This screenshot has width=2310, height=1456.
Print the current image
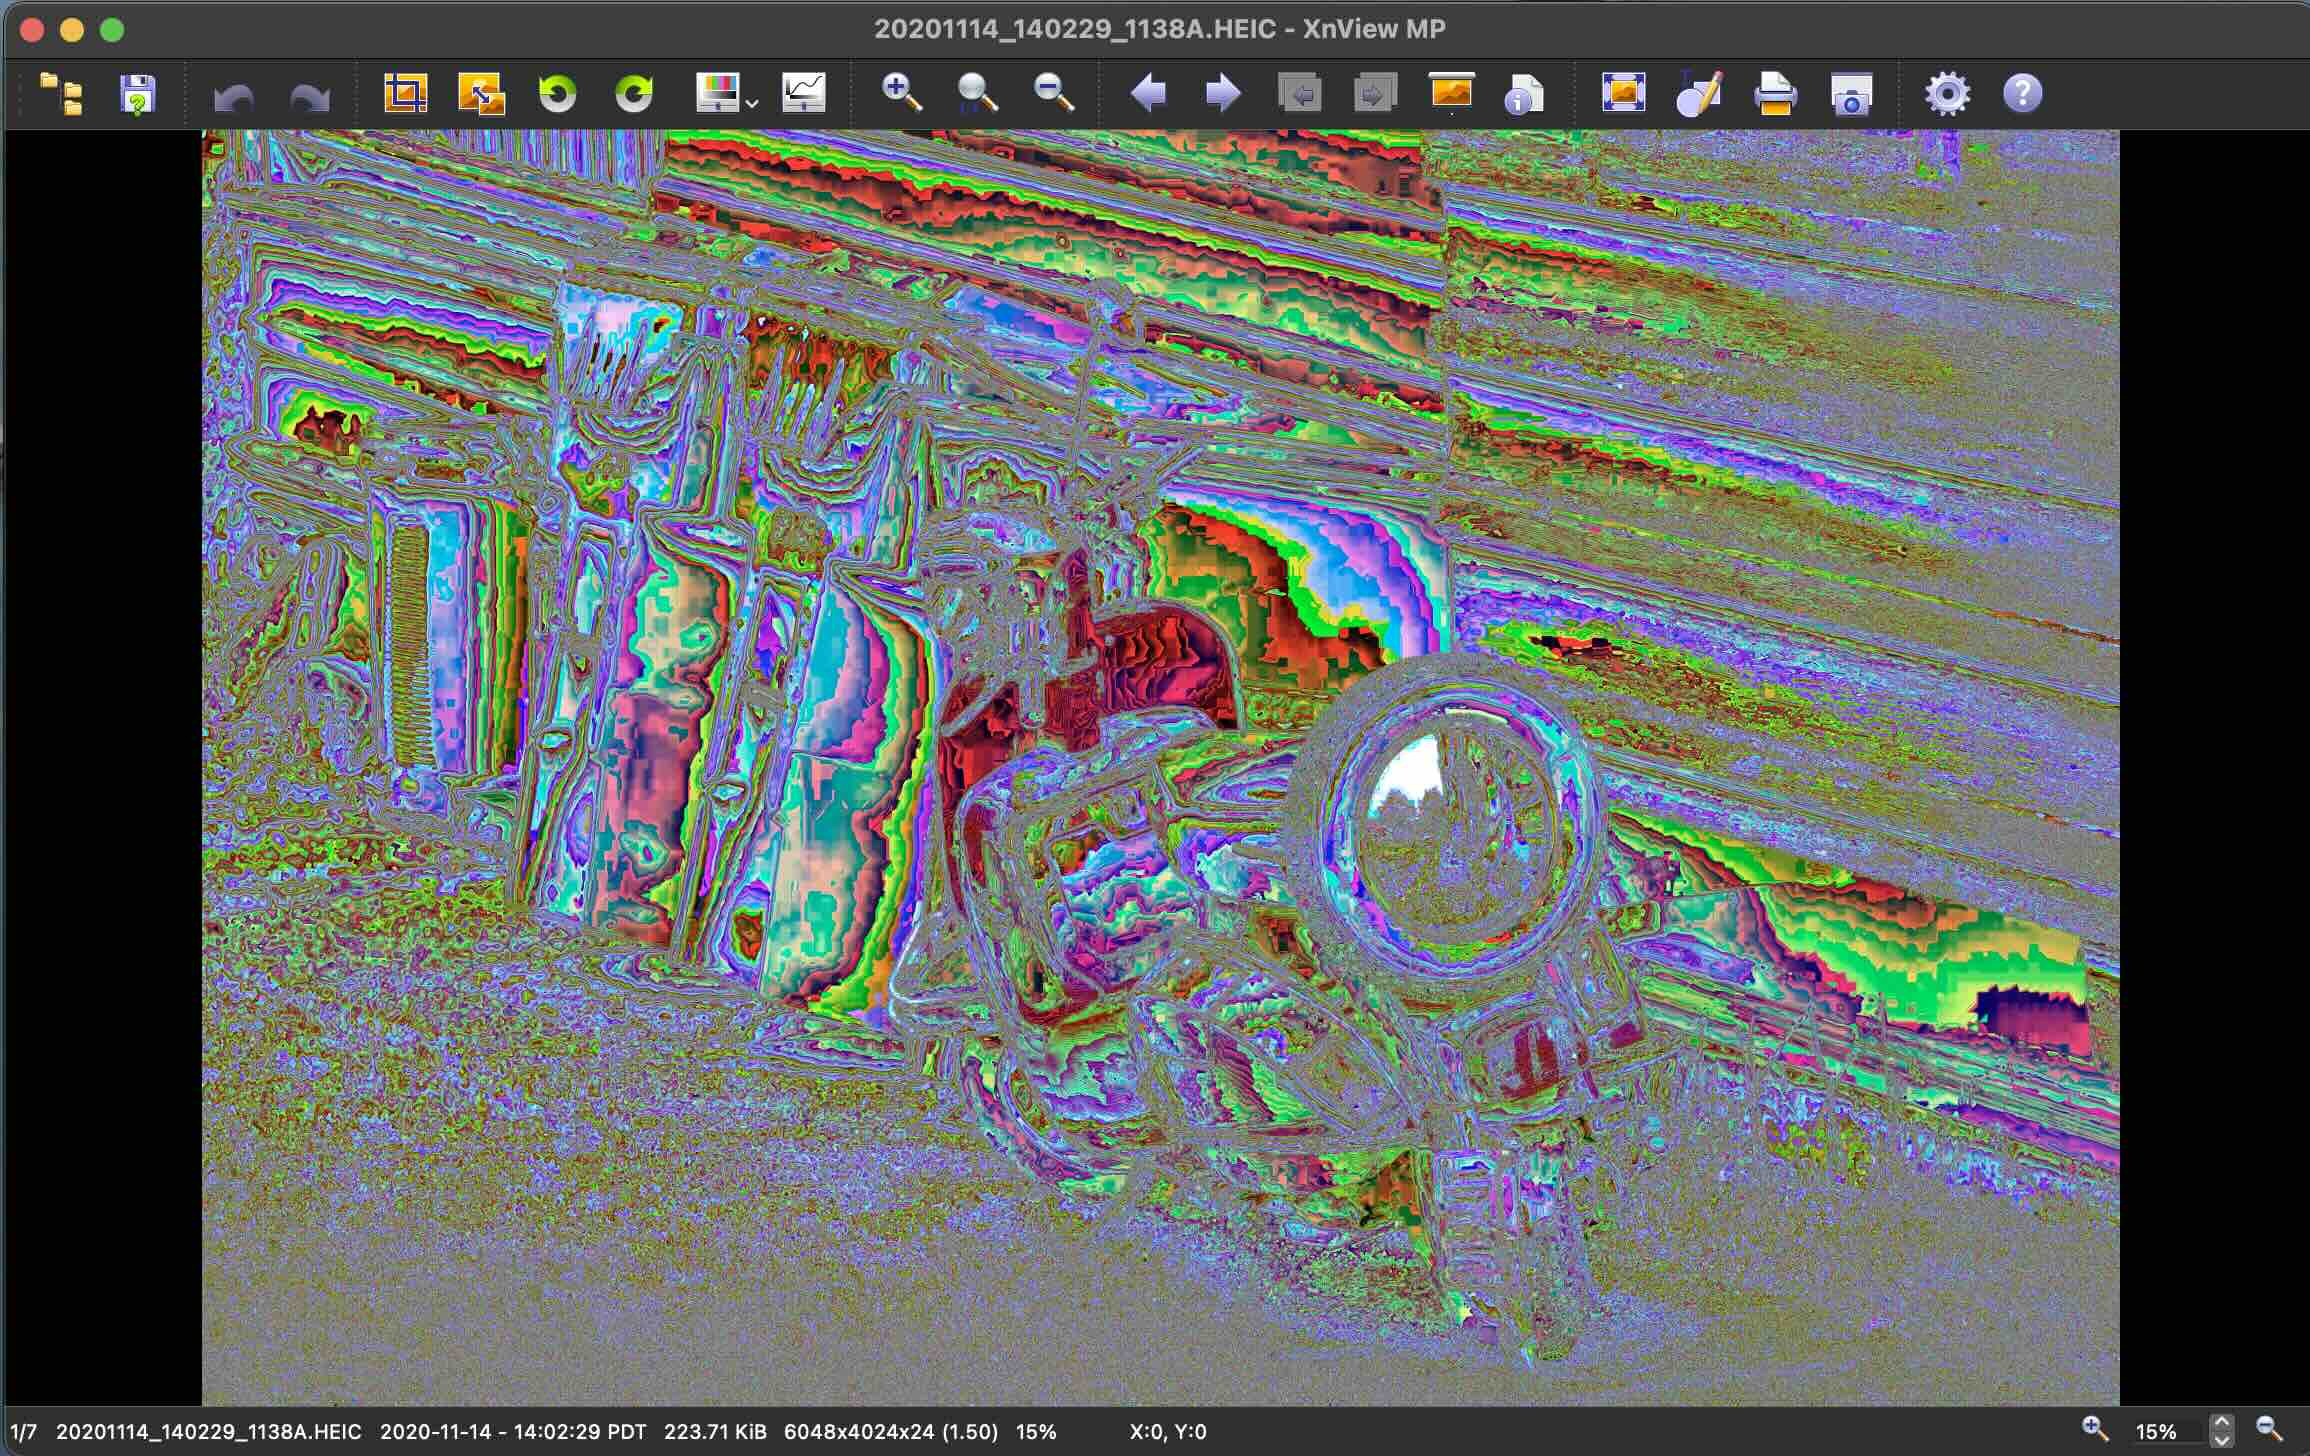(1775, 94)
